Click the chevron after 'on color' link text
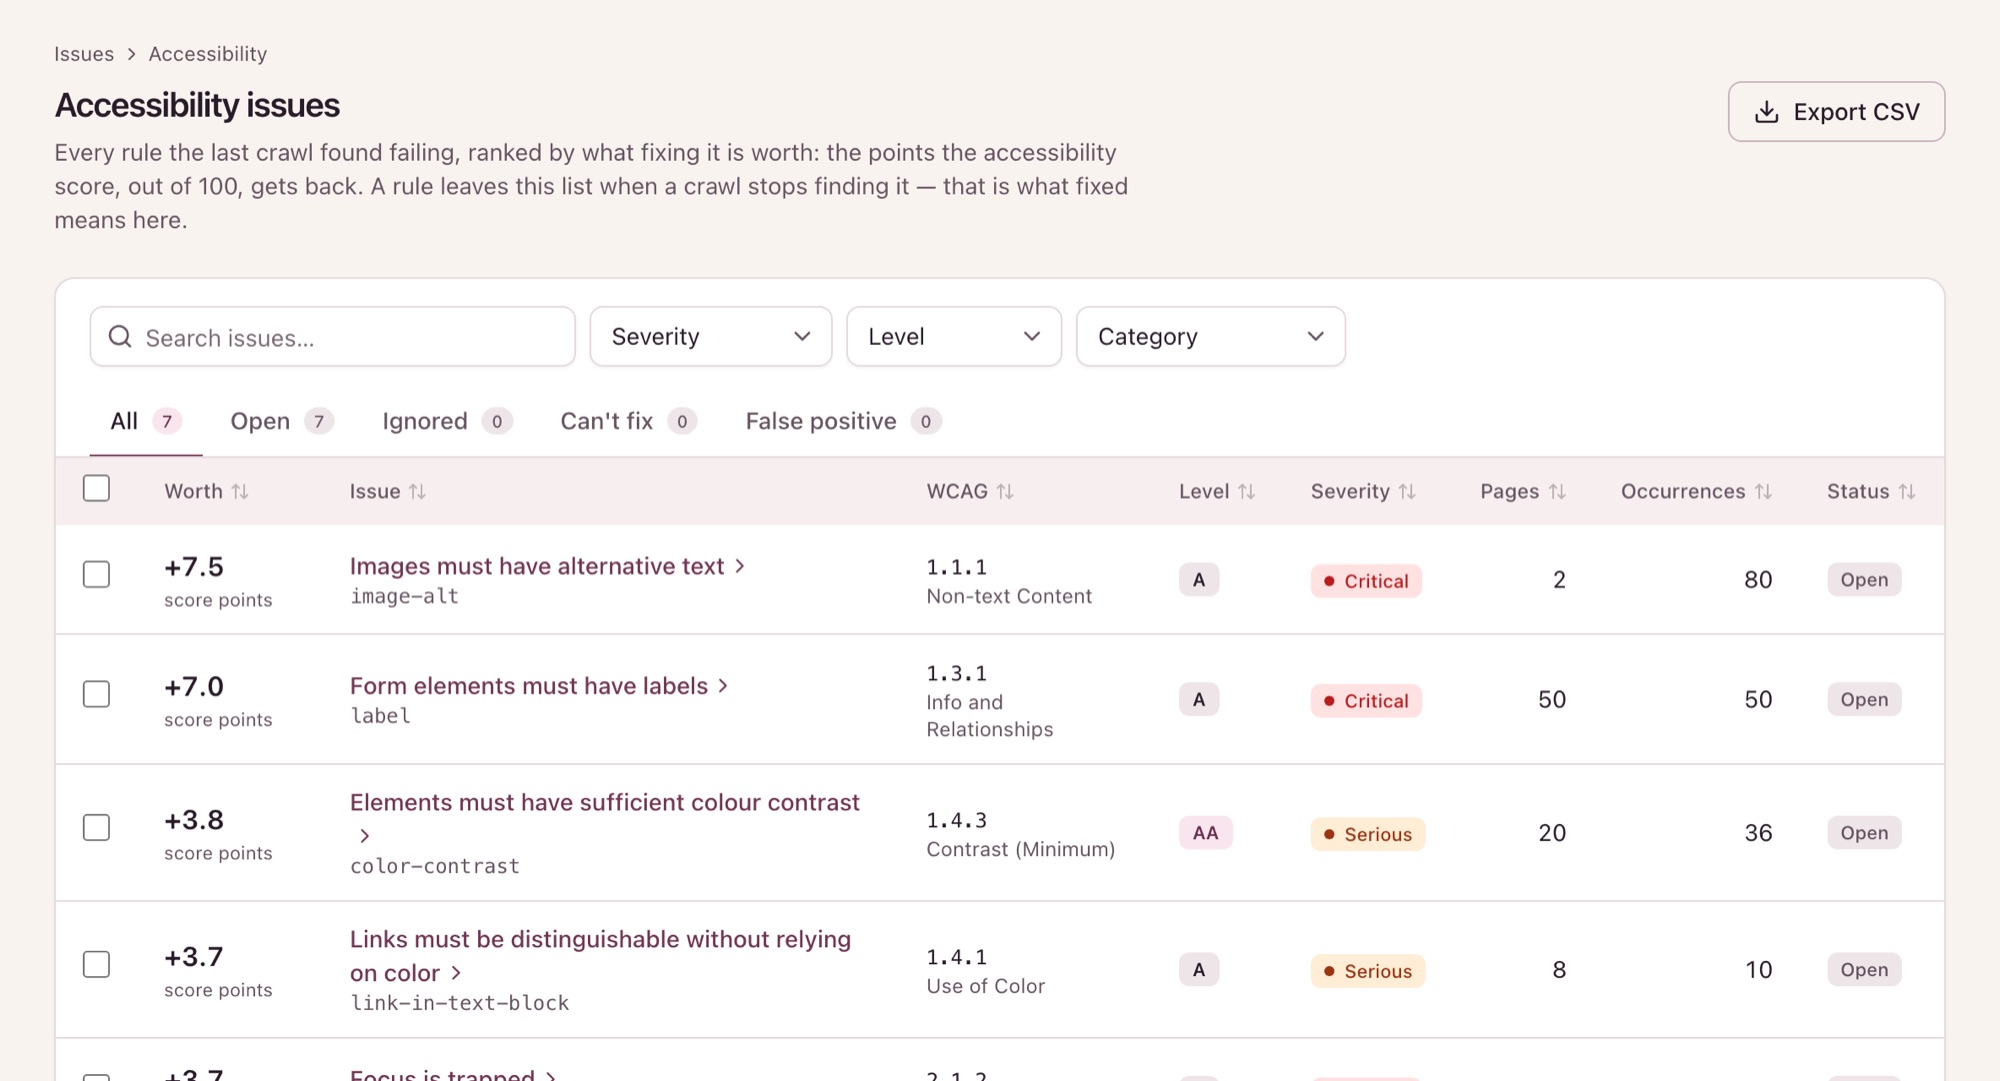 tap(456, 972)
